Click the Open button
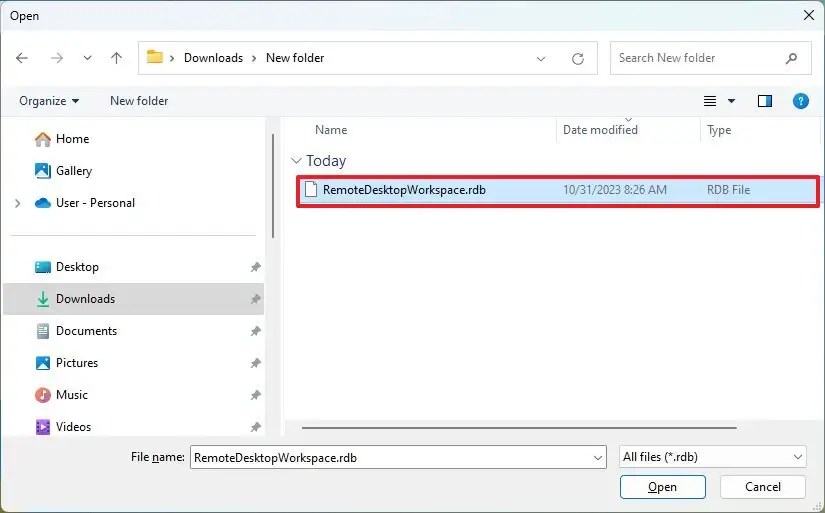The image size is (825, 513). pos(662,487)
